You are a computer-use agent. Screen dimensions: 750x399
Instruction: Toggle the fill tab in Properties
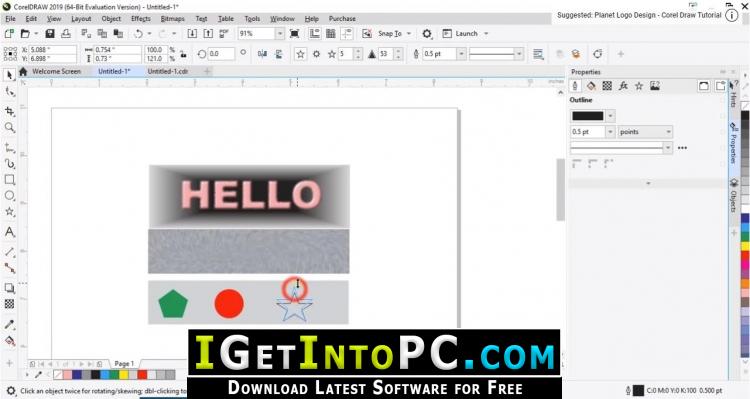(x=591, y=86)
